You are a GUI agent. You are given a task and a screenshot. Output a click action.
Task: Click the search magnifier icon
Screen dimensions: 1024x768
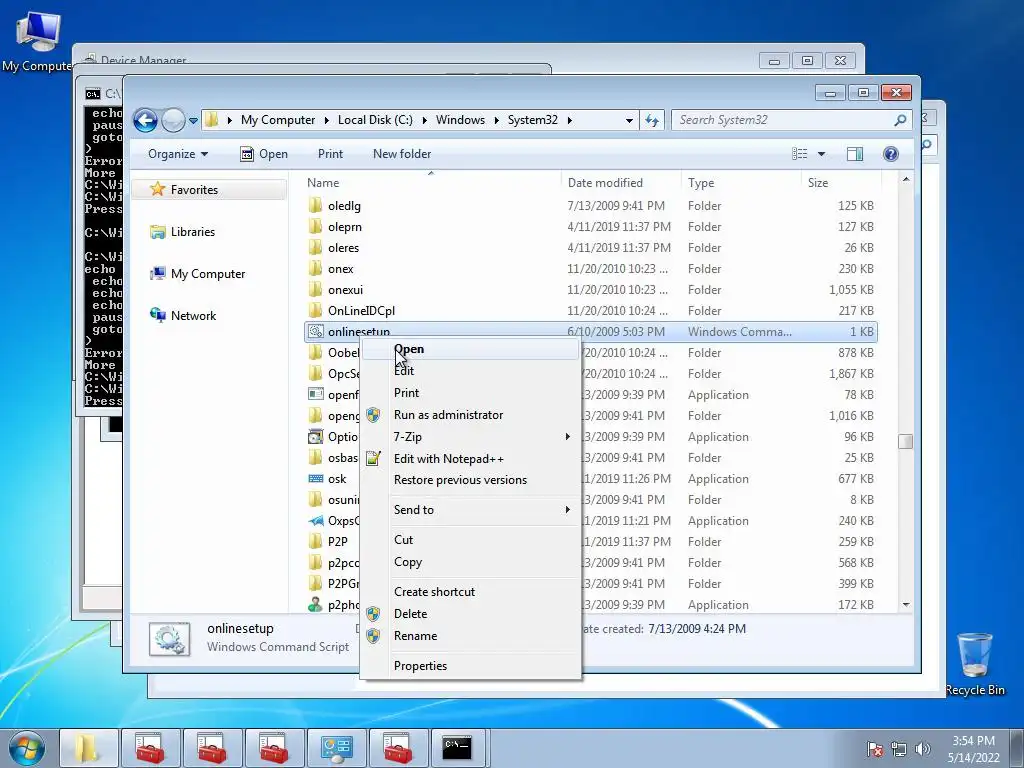tap(900, 120)
